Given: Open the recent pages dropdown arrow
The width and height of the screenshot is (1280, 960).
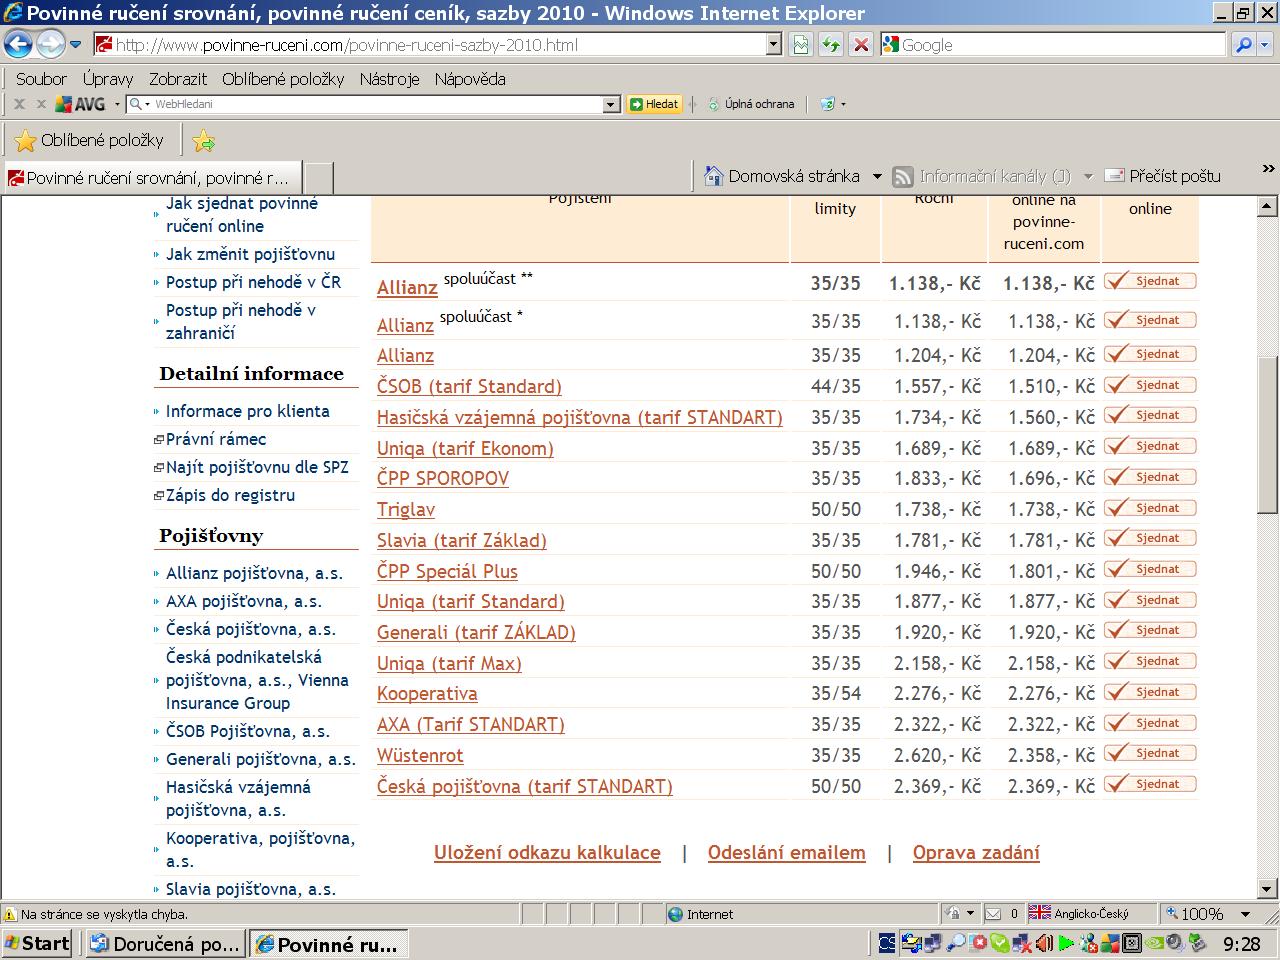Looking at the screenshot, I should pyautogui.click(x=75, y=45).
